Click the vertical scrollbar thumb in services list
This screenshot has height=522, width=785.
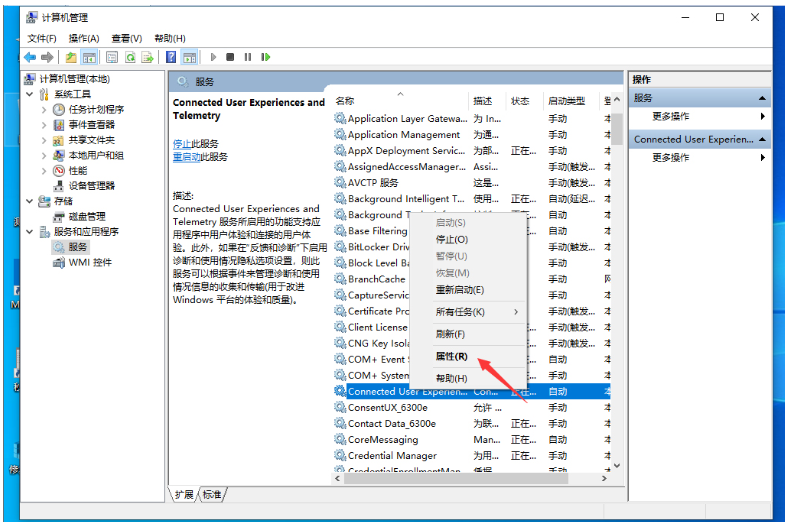point(617,128)
